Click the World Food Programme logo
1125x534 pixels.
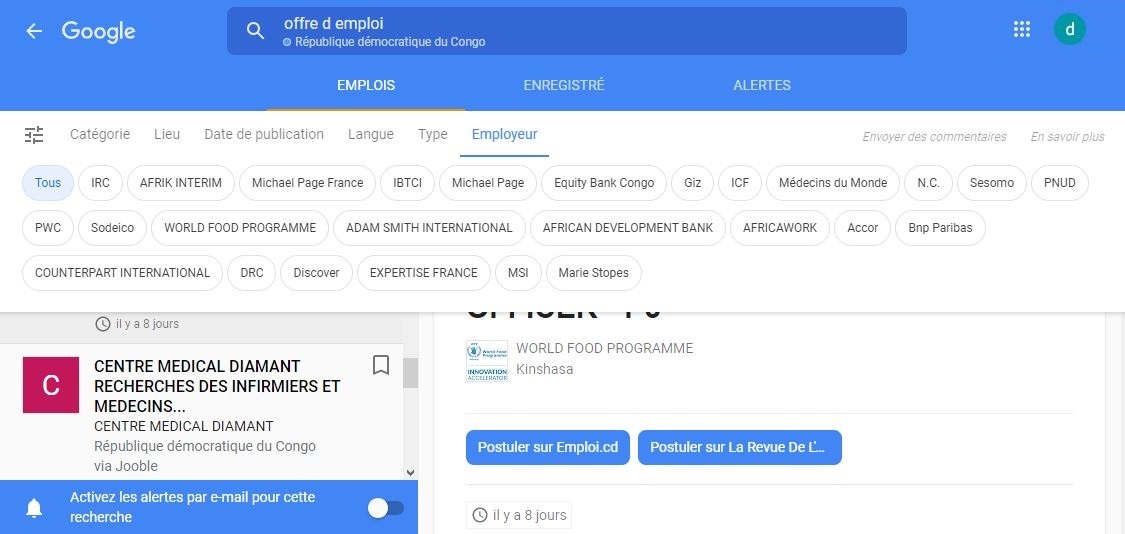point(486,360)
